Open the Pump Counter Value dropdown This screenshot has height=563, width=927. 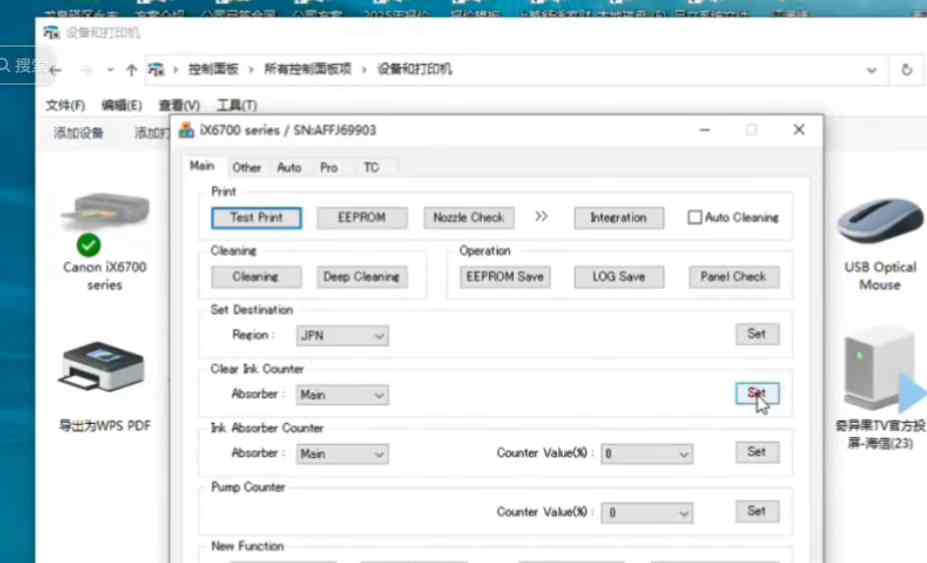click(x=647, y=513)
